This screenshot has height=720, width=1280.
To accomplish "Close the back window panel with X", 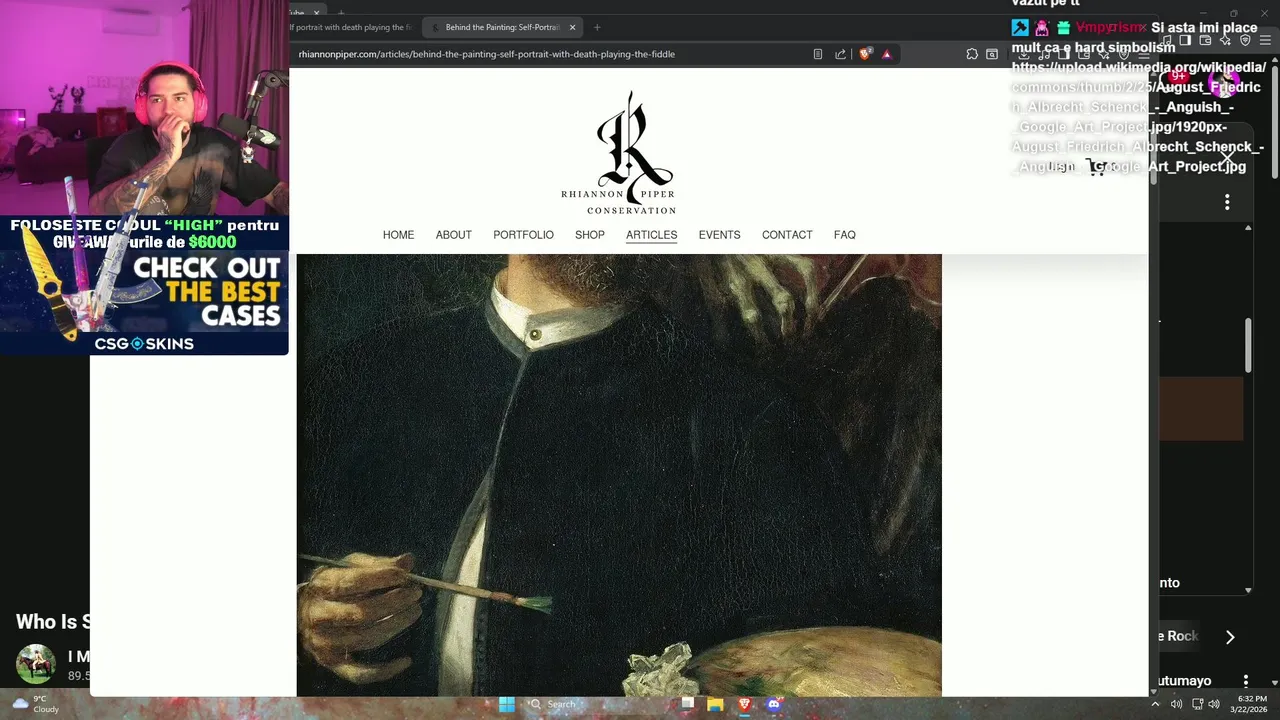I will click(x=1227, y=158).
